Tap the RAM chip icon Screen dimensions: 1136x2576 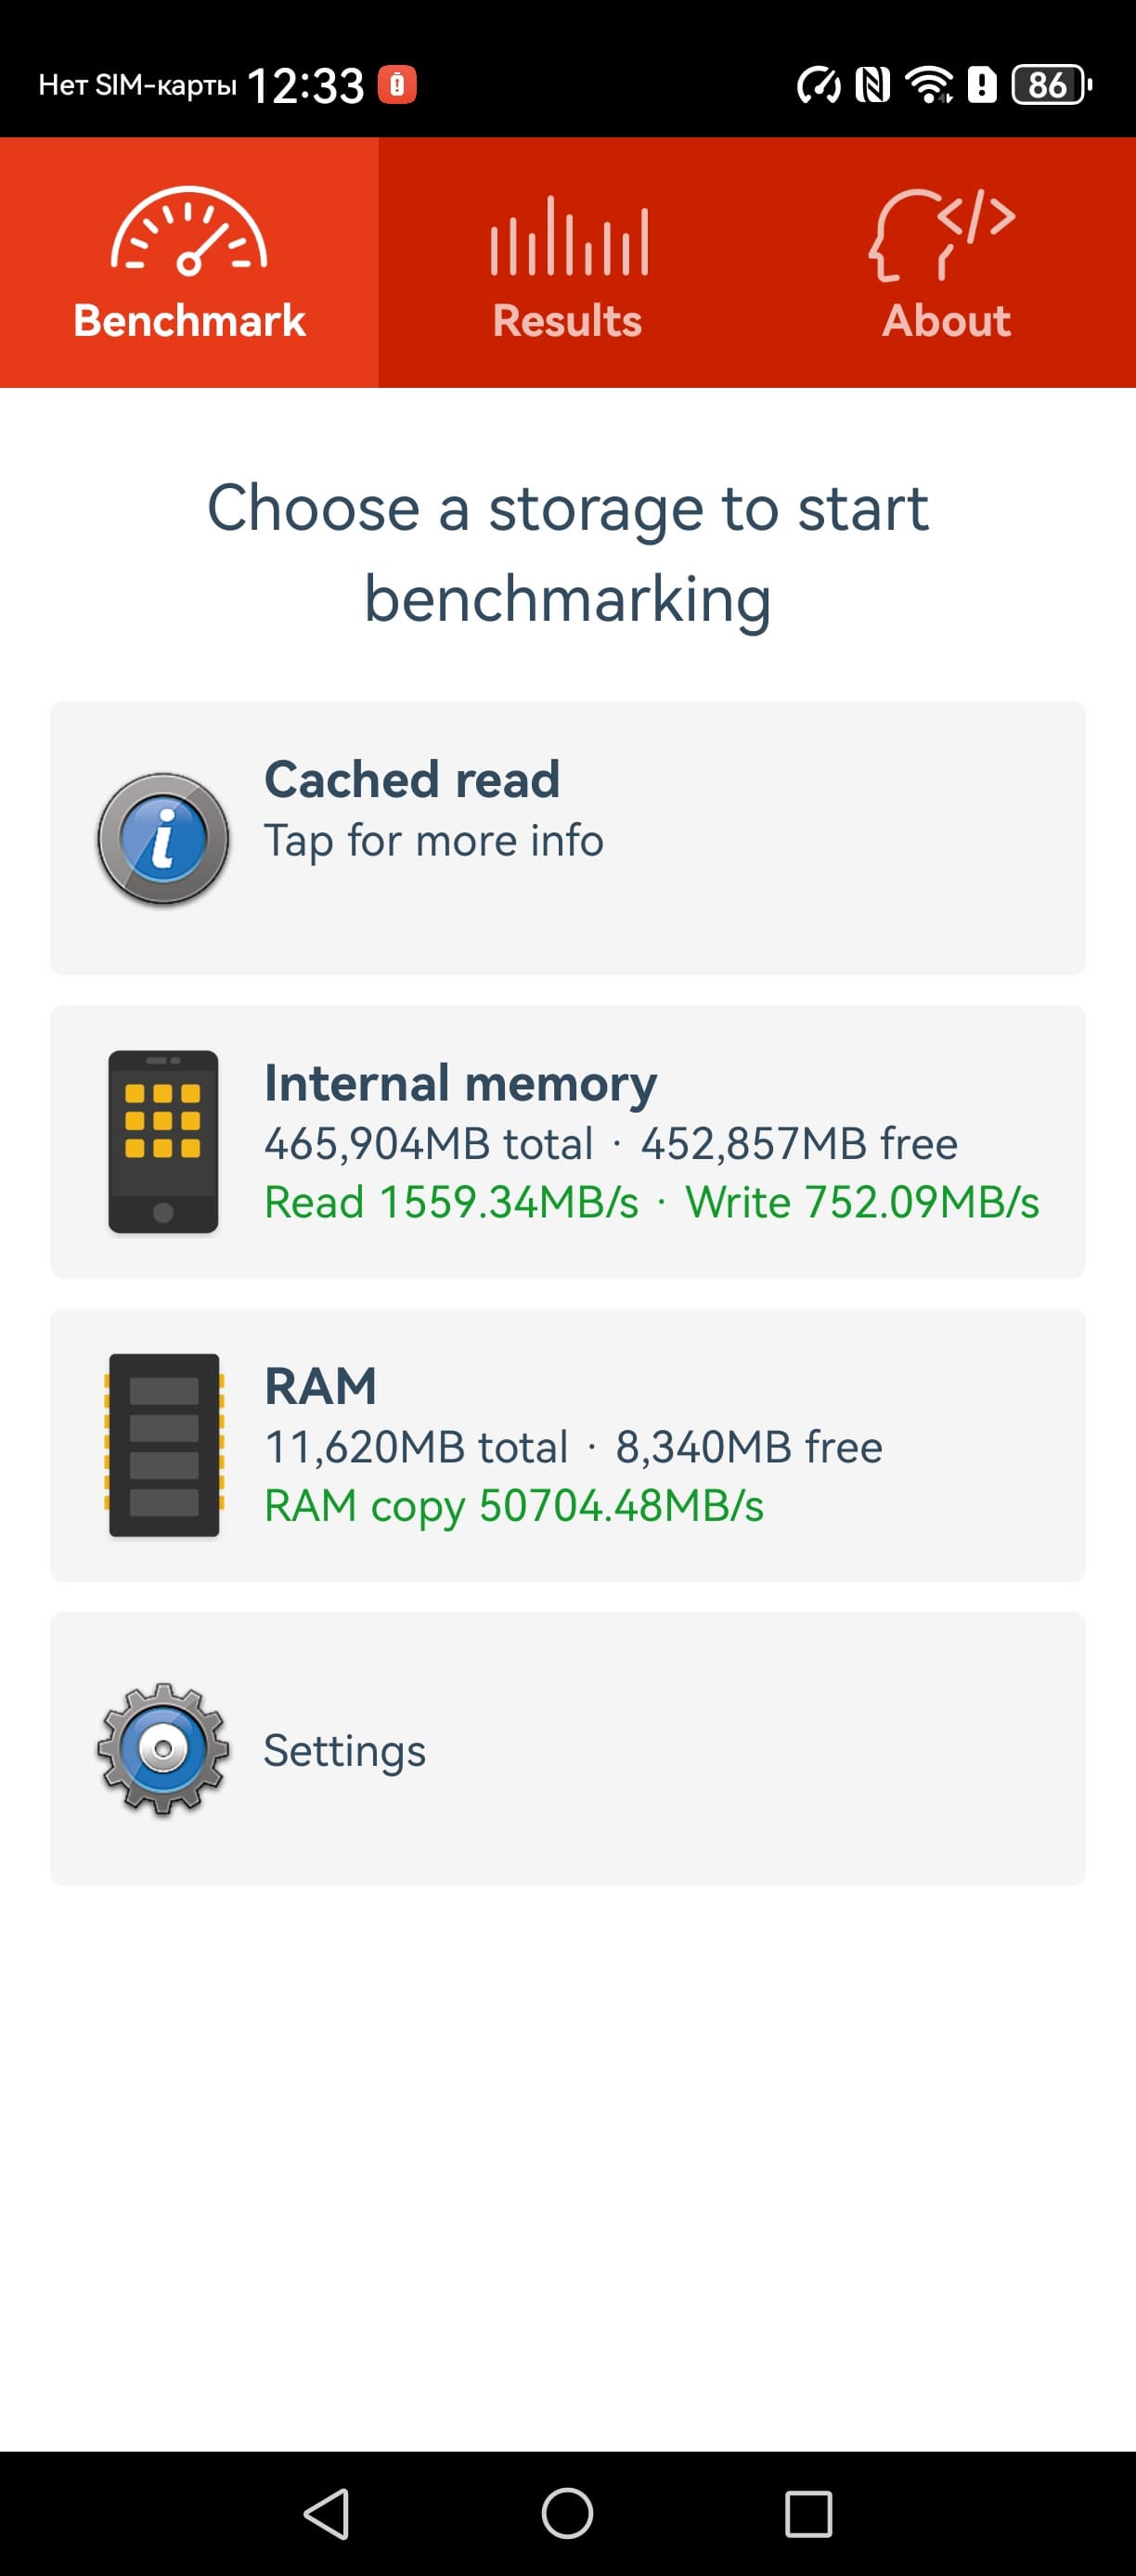[x=163, y=1444]
